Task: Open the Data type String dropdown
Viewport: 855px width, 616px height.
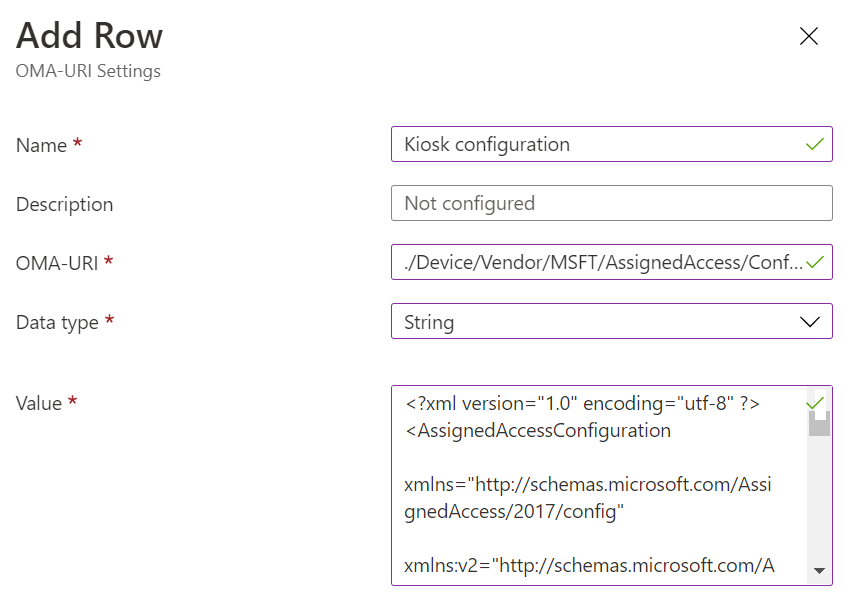Action: click(x=600, y=322)
